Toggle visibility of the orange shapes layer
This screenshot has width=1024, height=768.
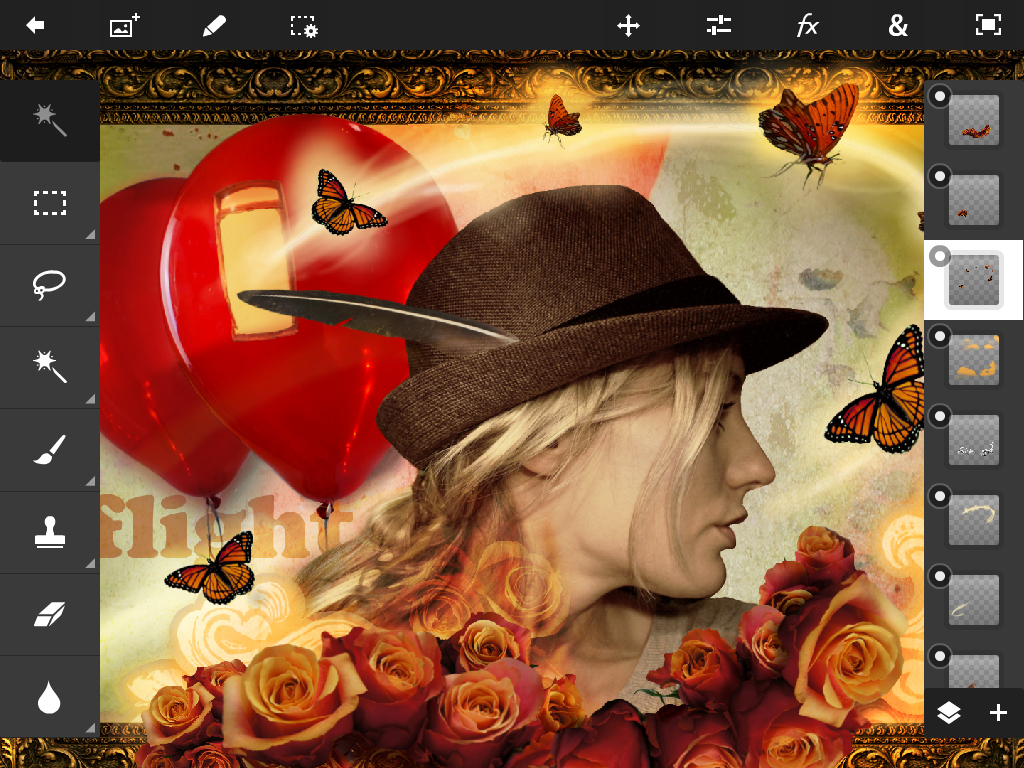pos(940,337)
